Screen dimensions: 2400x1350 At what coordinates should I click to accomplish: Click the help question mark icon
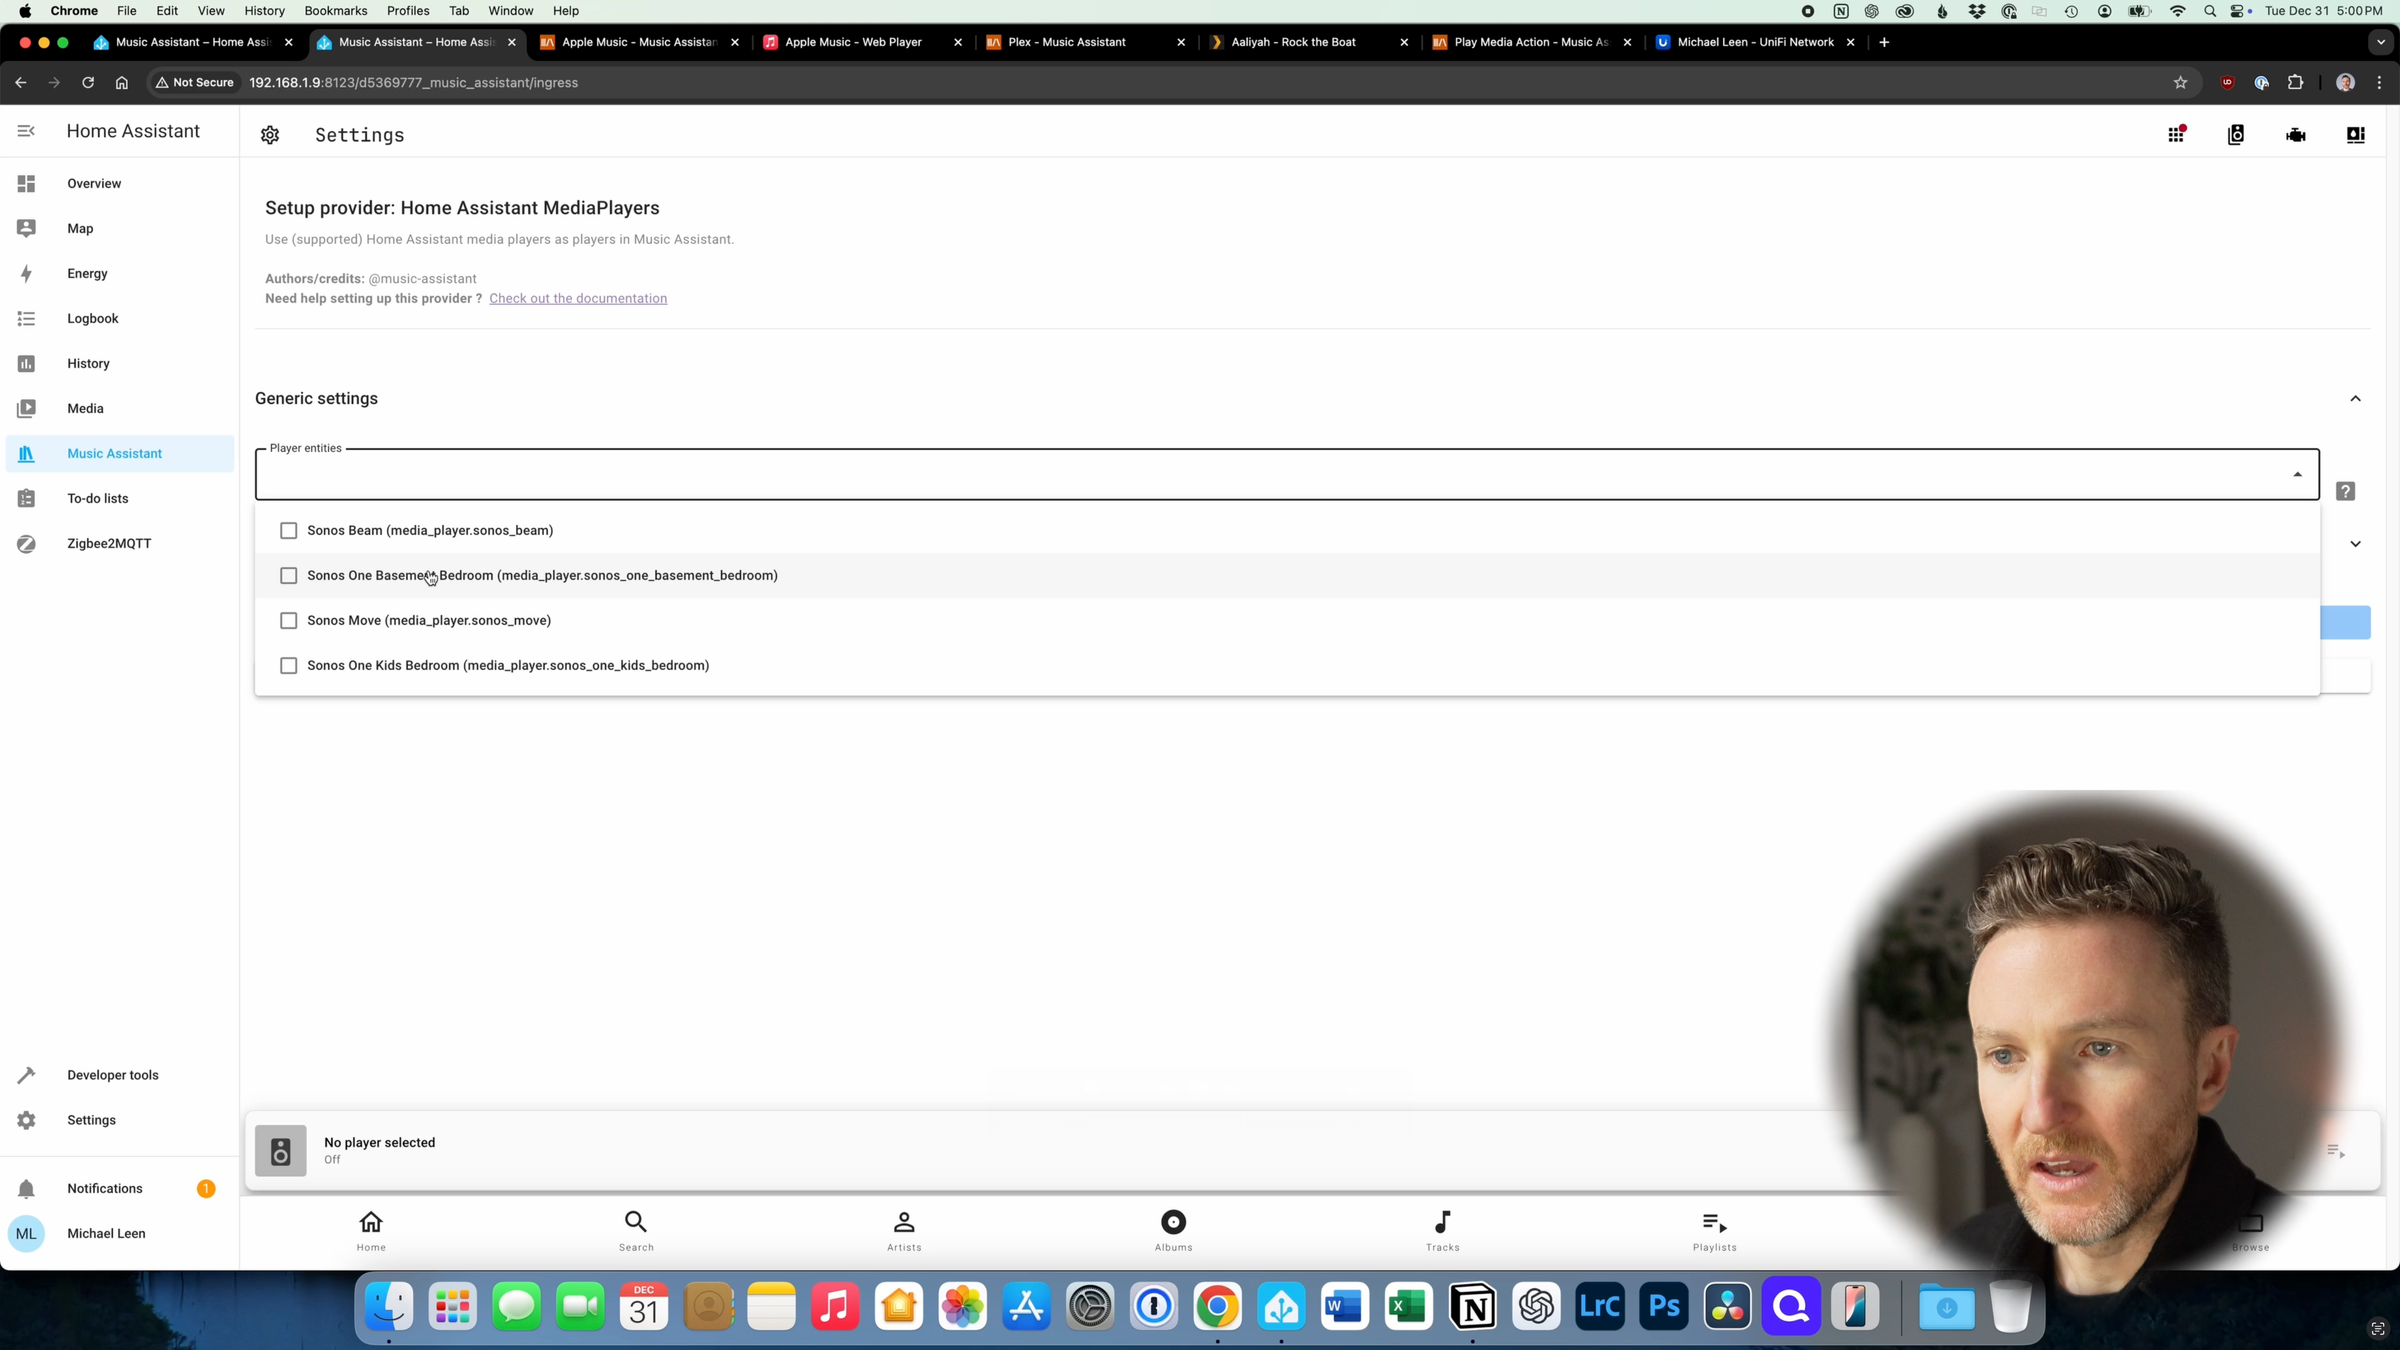tap(2345, 491)
